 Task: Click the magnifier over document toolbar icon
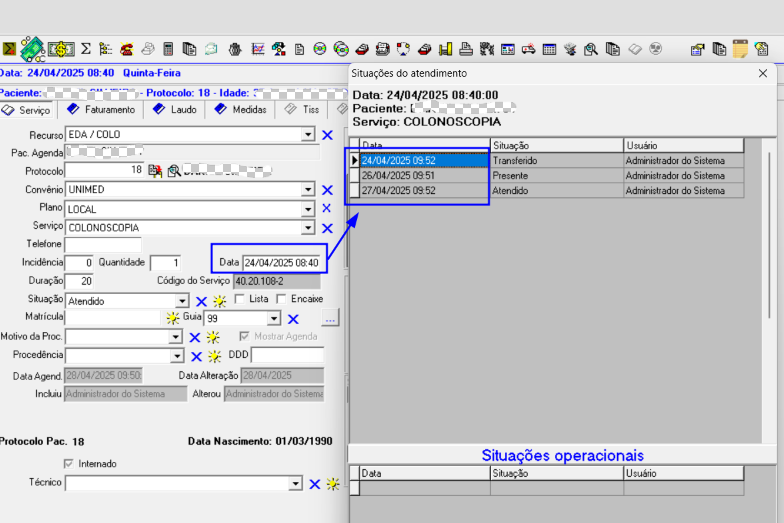591,49
